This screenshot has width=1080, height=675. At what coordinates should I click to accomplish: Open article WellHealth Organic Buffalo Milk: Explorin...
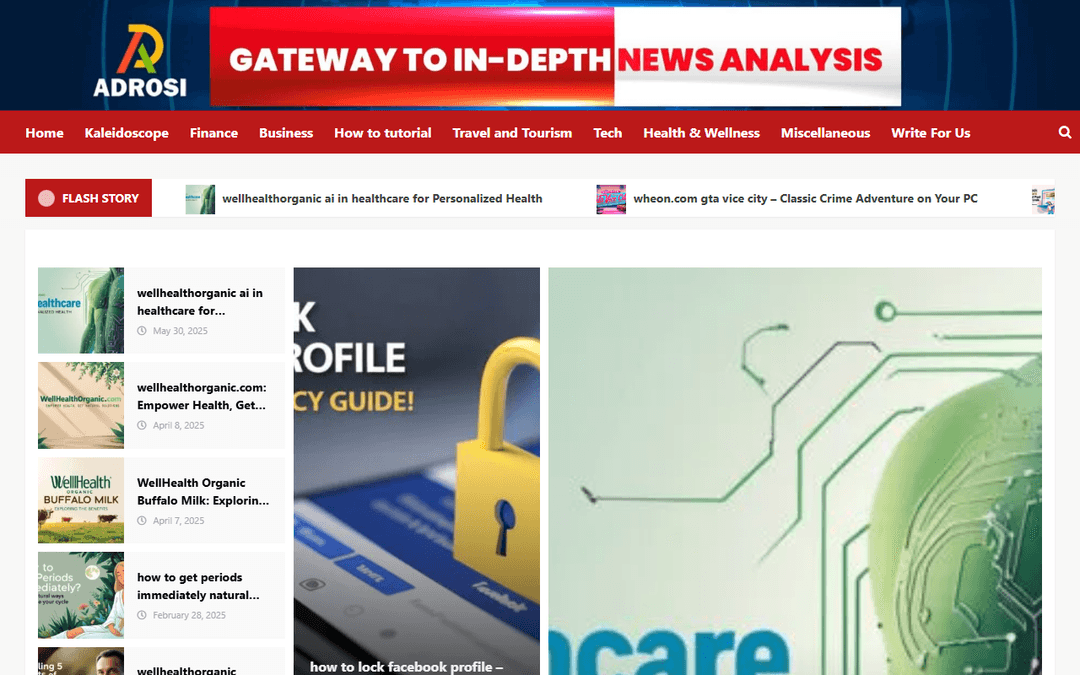pos(203,491)
